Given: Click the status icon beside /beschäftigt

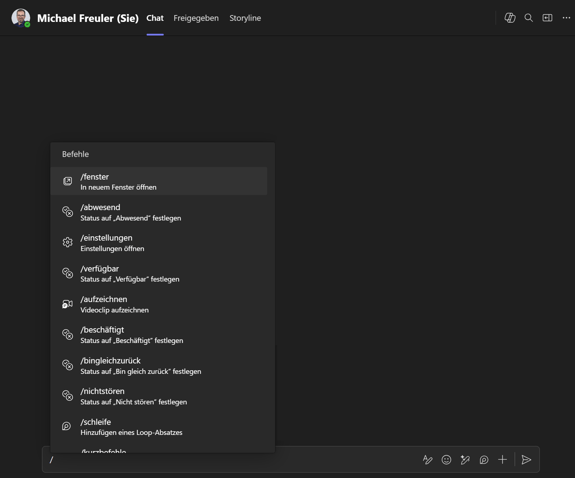Looking at the screenshot, I should pos(67,334).
